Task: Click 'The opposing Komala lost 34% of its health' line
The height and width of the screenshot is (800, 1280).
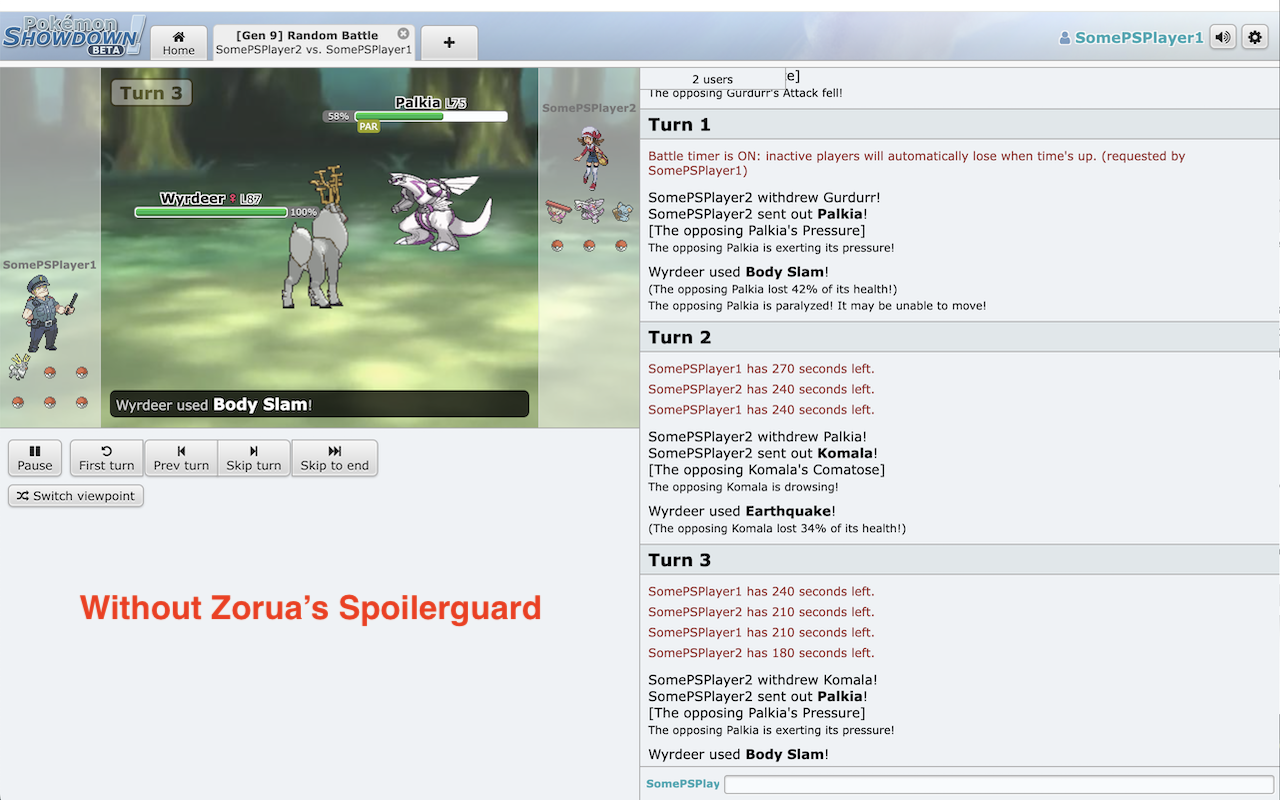Action: (777, 528)
